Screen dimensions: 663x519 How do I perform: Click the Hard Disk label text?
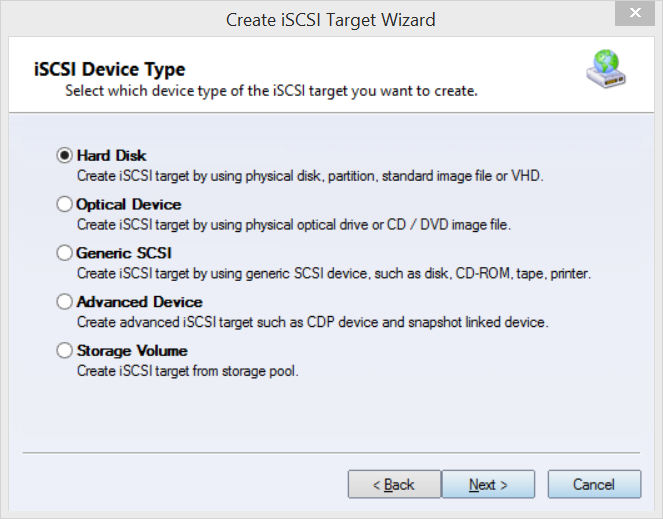(112, 156)
